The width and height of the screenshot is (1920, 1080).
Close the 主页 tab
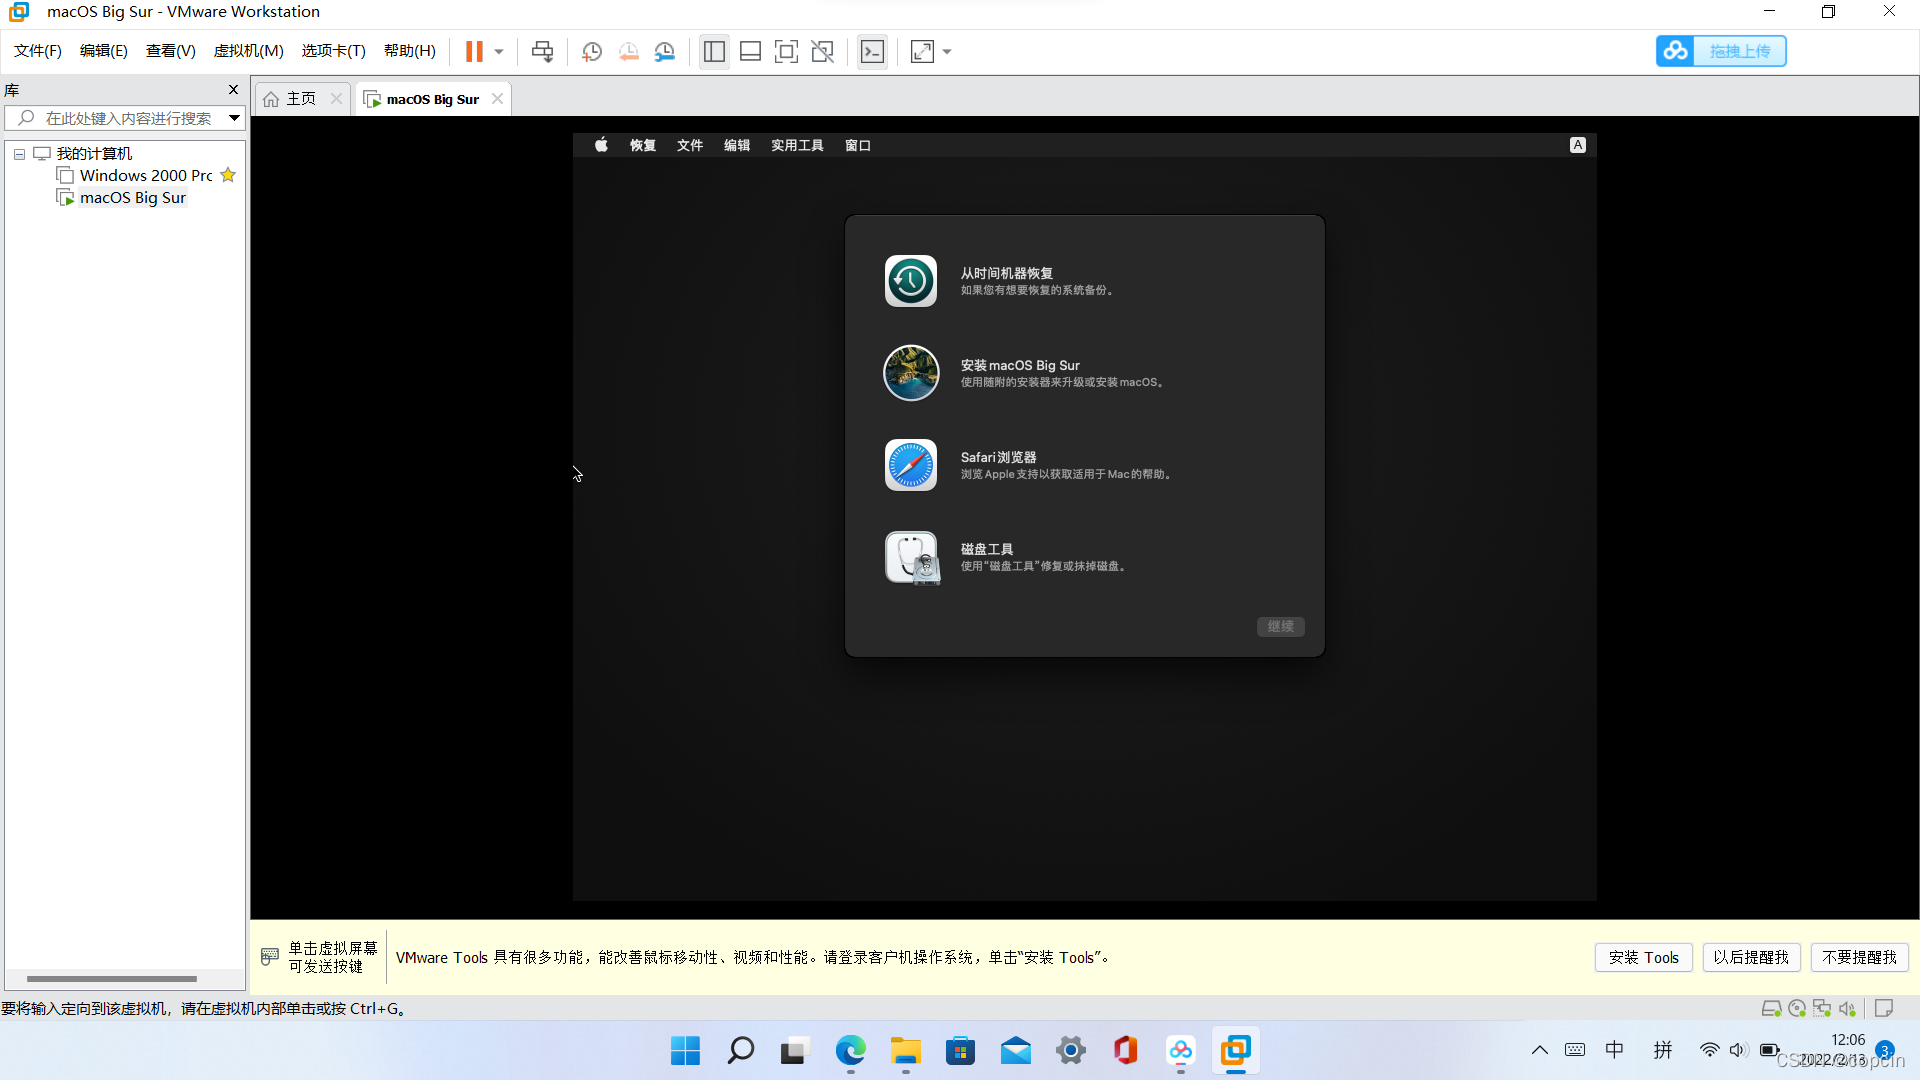coord(336,98)
